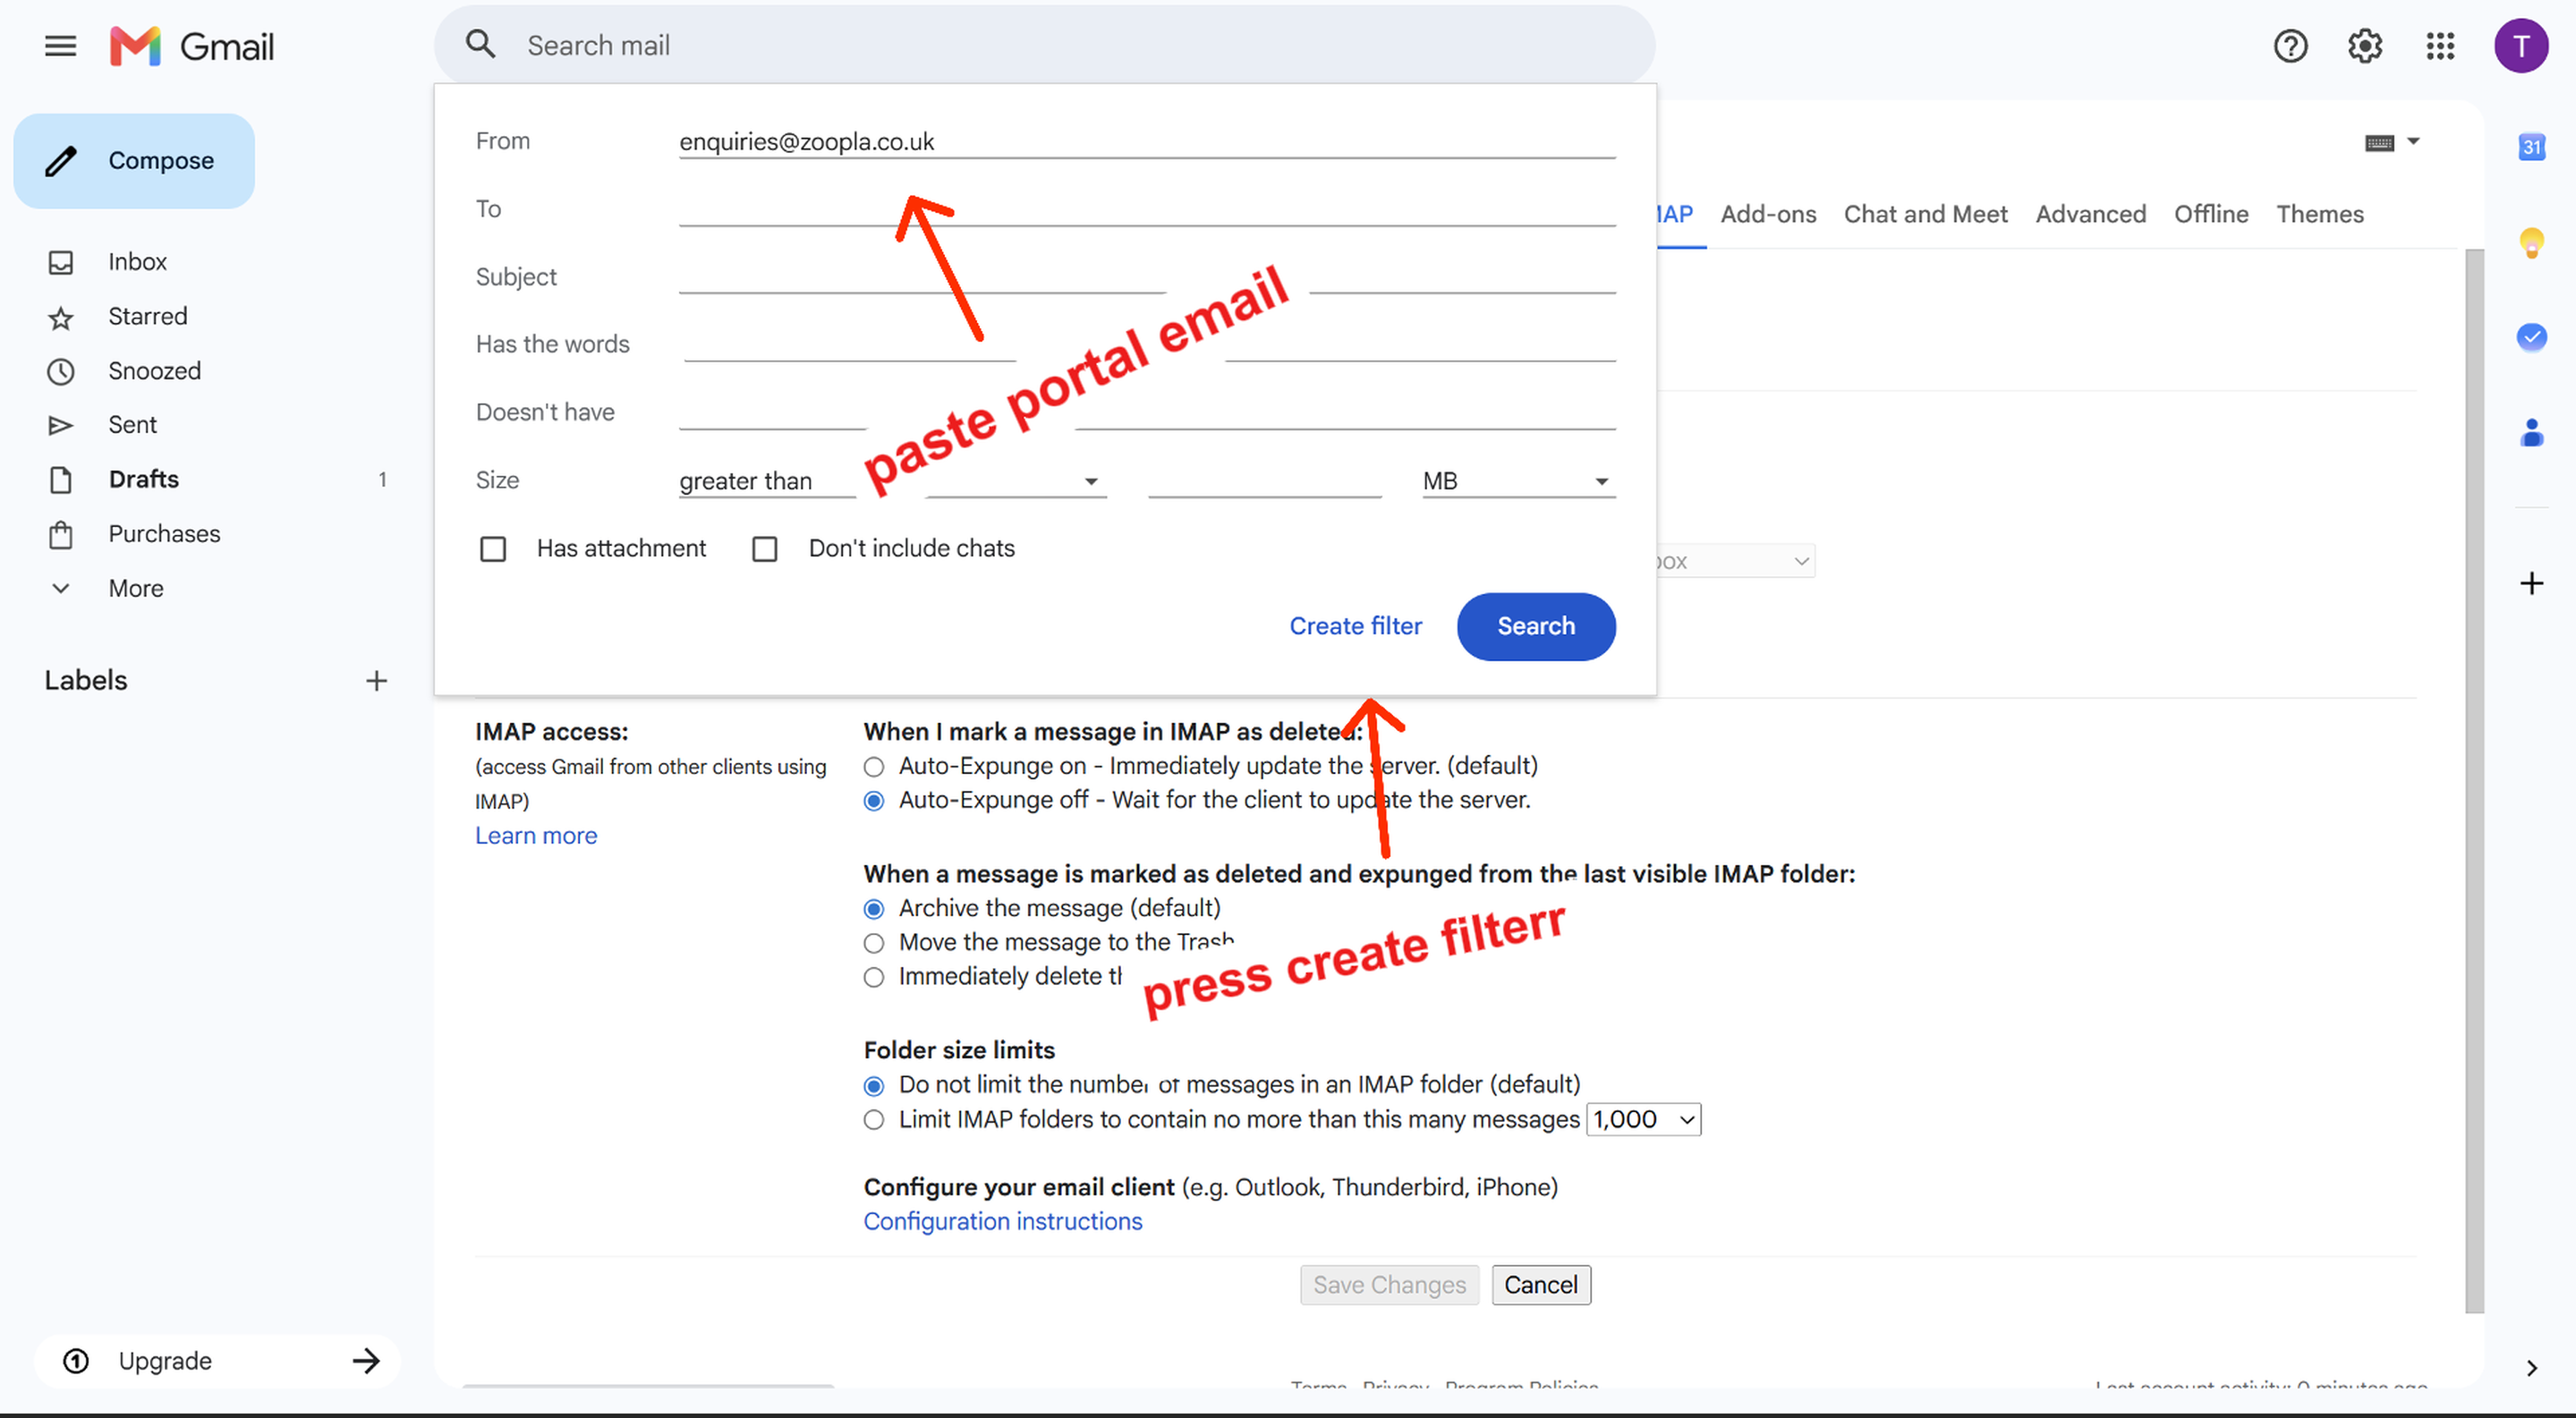Open Google Tasks side panel icon

pos(2531,337)
